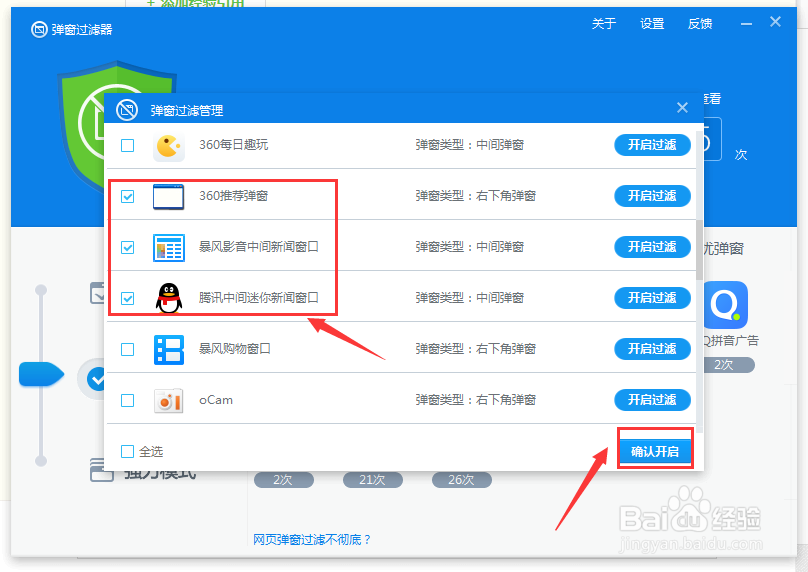Open the 反馈 menu in title bar
Image resolution: width=808 pixels, height=572 pixels.
coord(700,24)
